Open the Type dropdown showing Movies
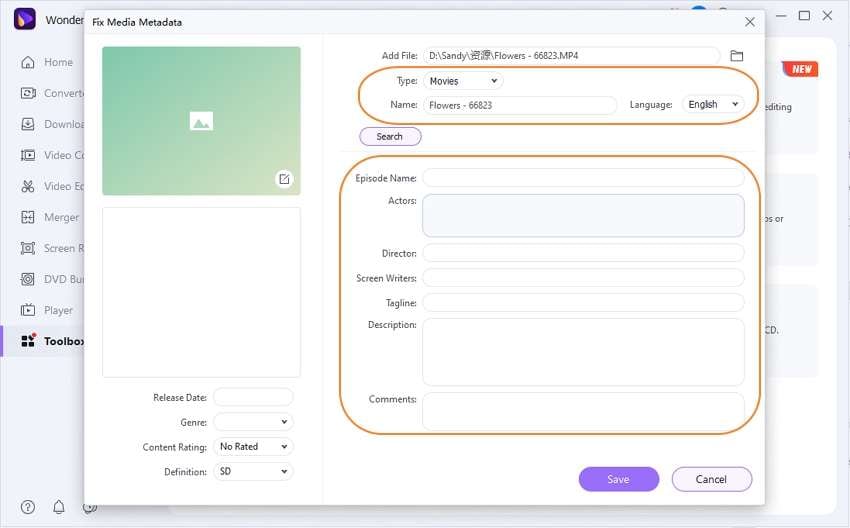 463,81
